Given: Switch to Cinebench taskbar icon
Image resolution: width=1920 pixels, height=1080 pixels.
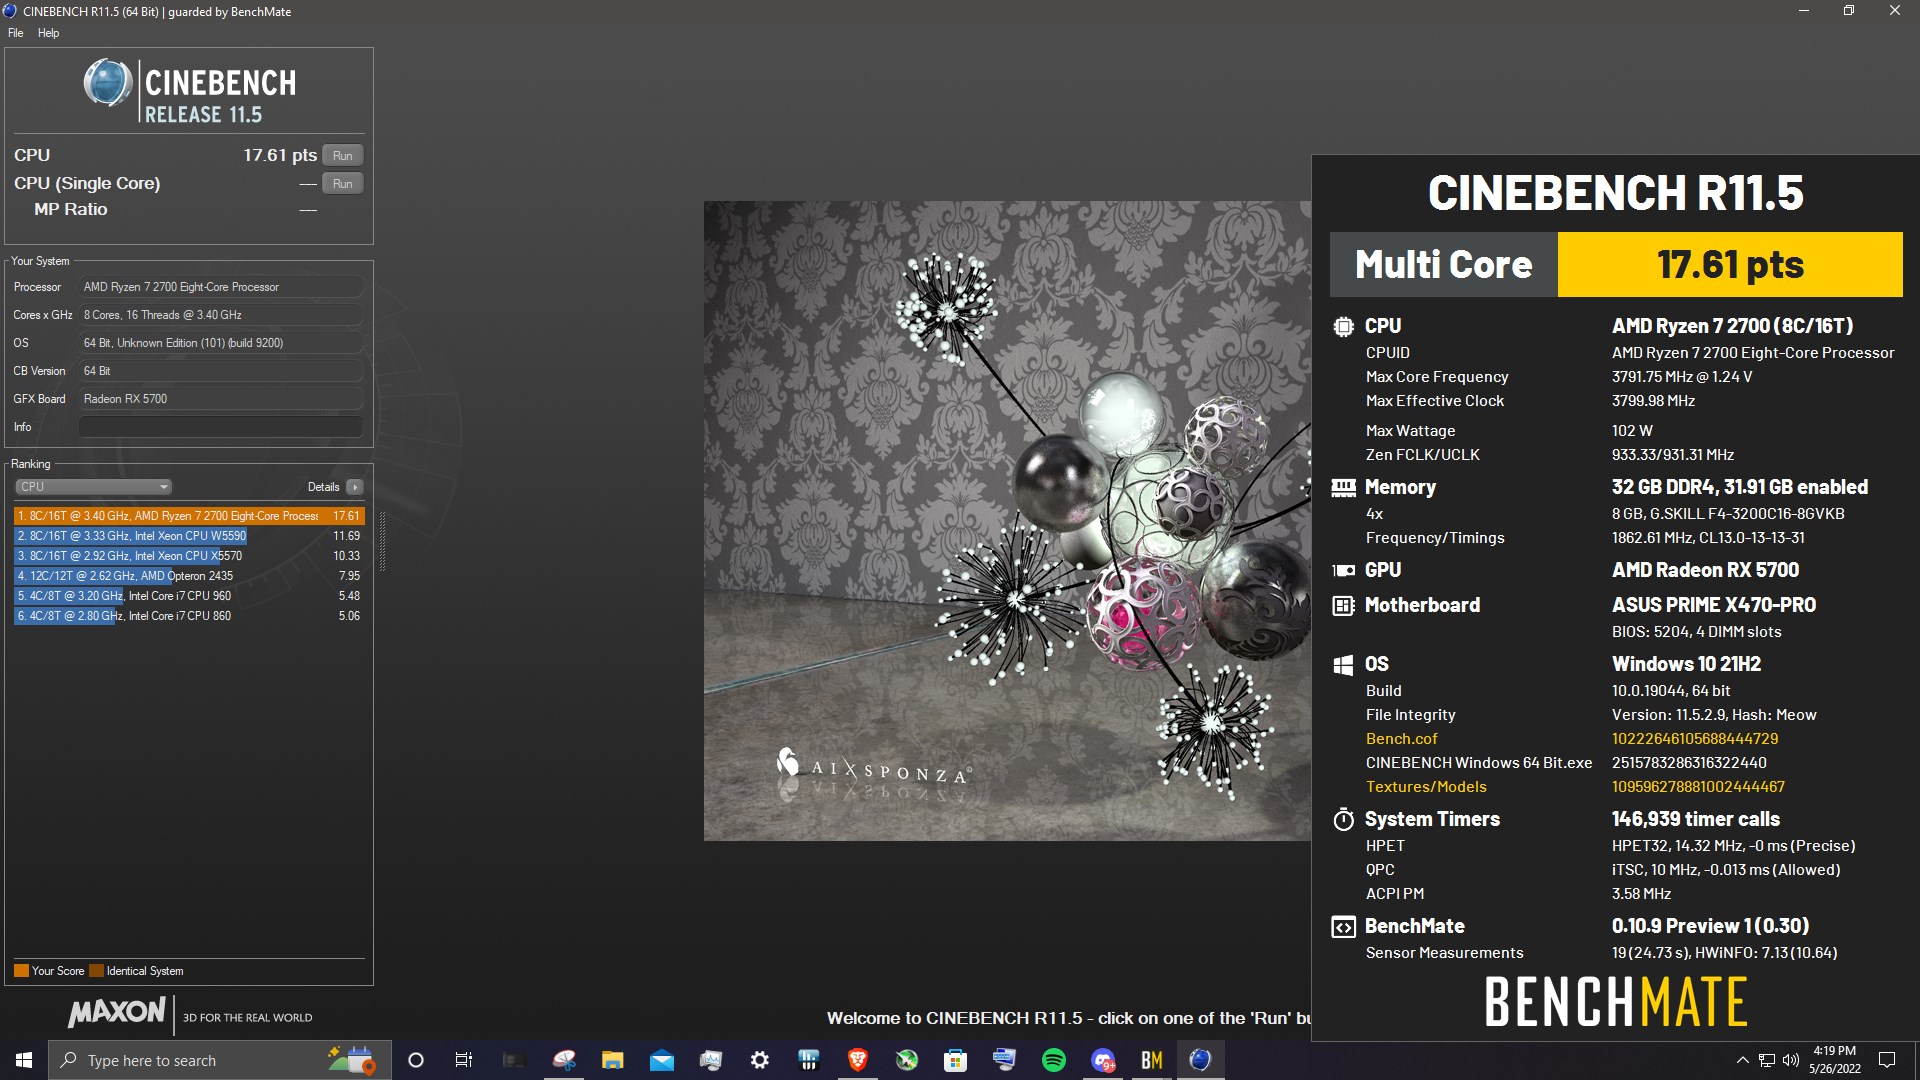Looking at the screenshot, I should pyautogui.click(x=1201, y=1060).
